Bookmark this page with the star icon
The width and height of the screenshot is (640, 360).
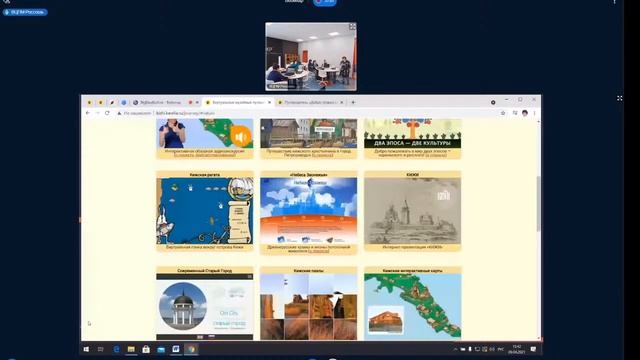tap(503, 113)
